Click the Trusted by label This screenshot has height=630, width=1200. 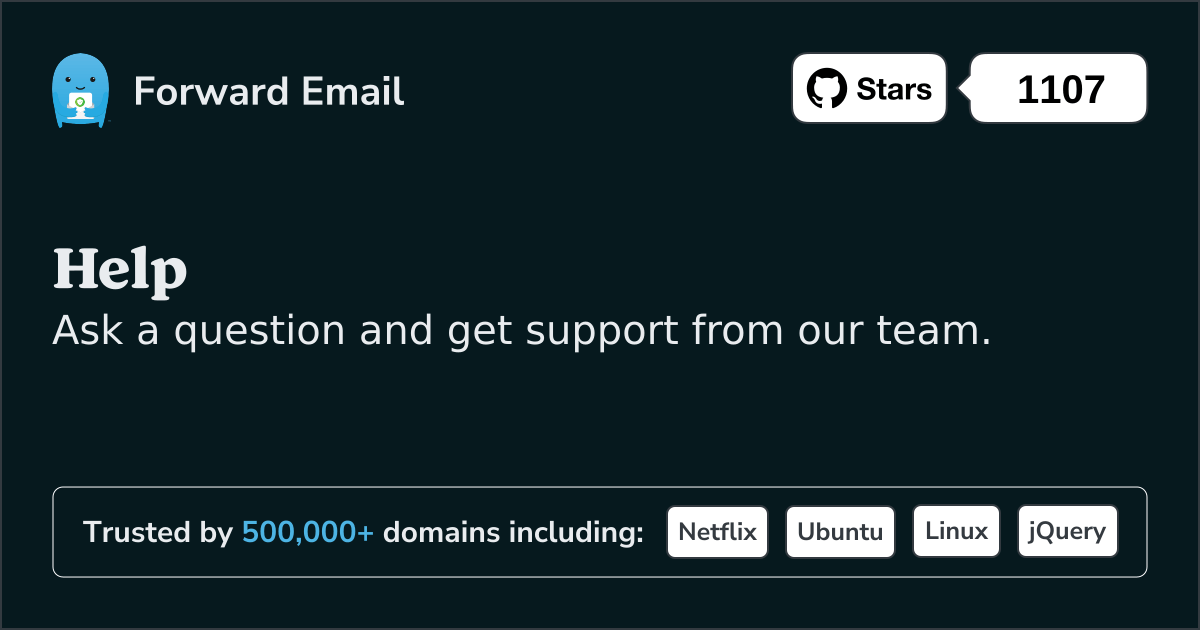[x=158, y=532]
